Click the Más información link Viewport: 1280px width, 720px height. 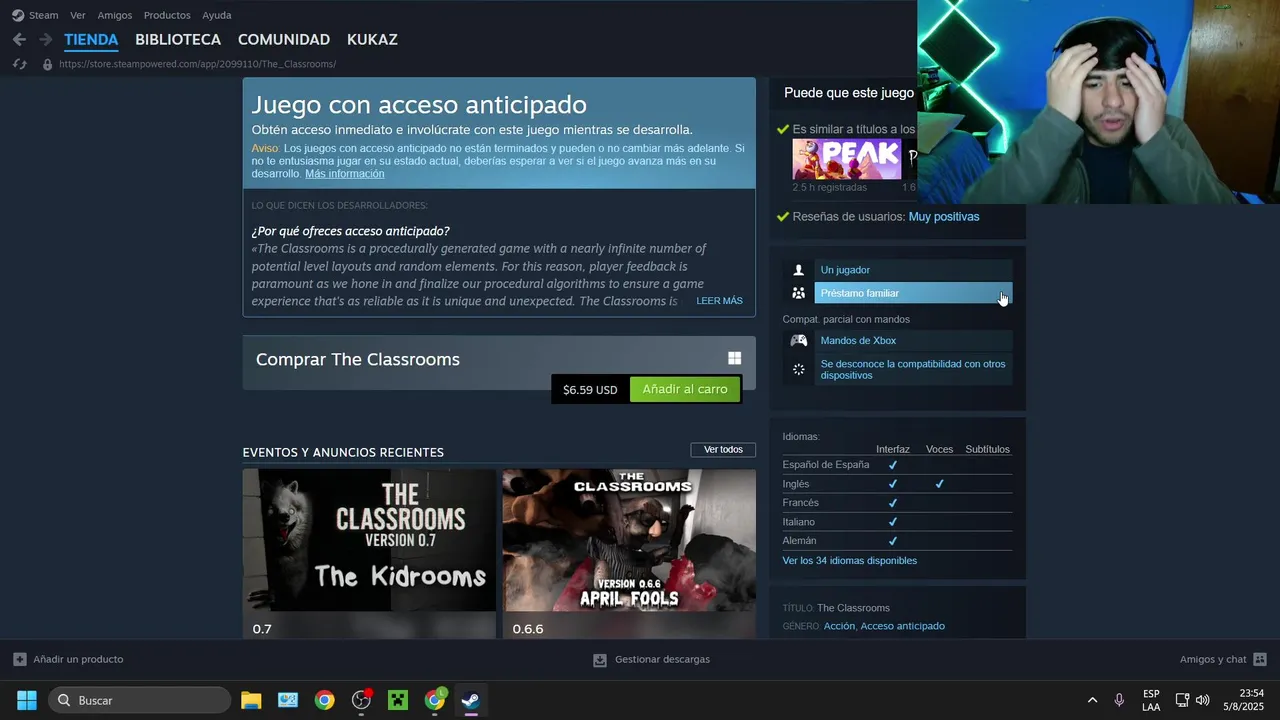click(344, 174)
